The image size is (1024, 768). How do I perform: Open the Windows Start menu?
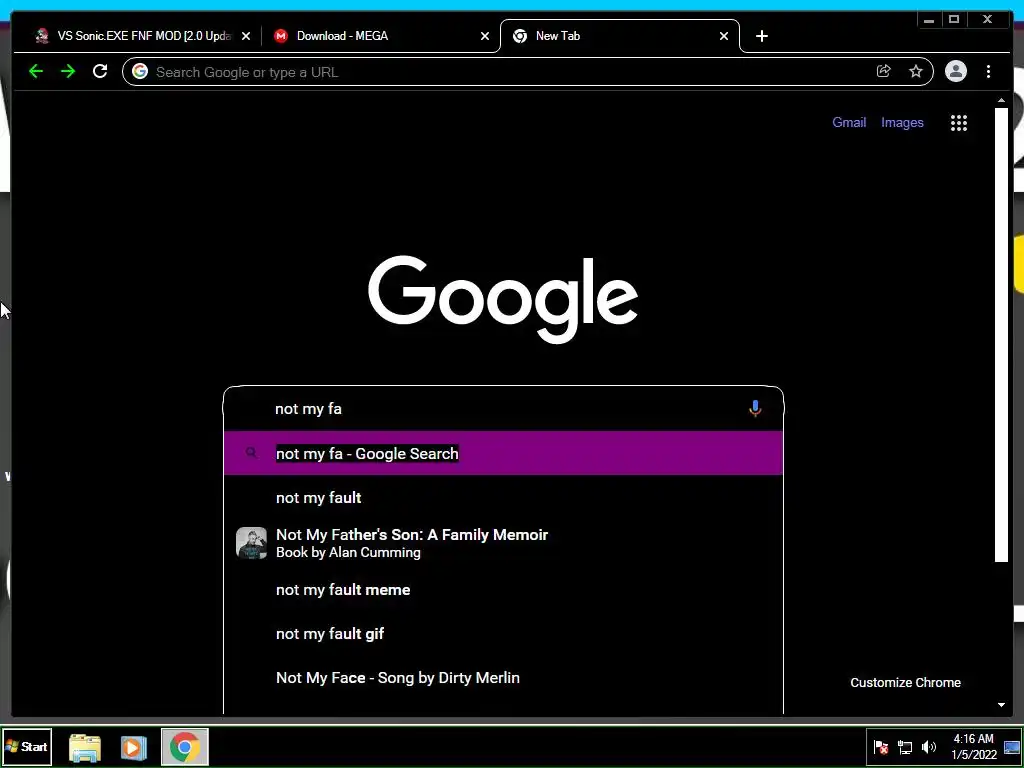pyautogui.click(x=26, y=746)
